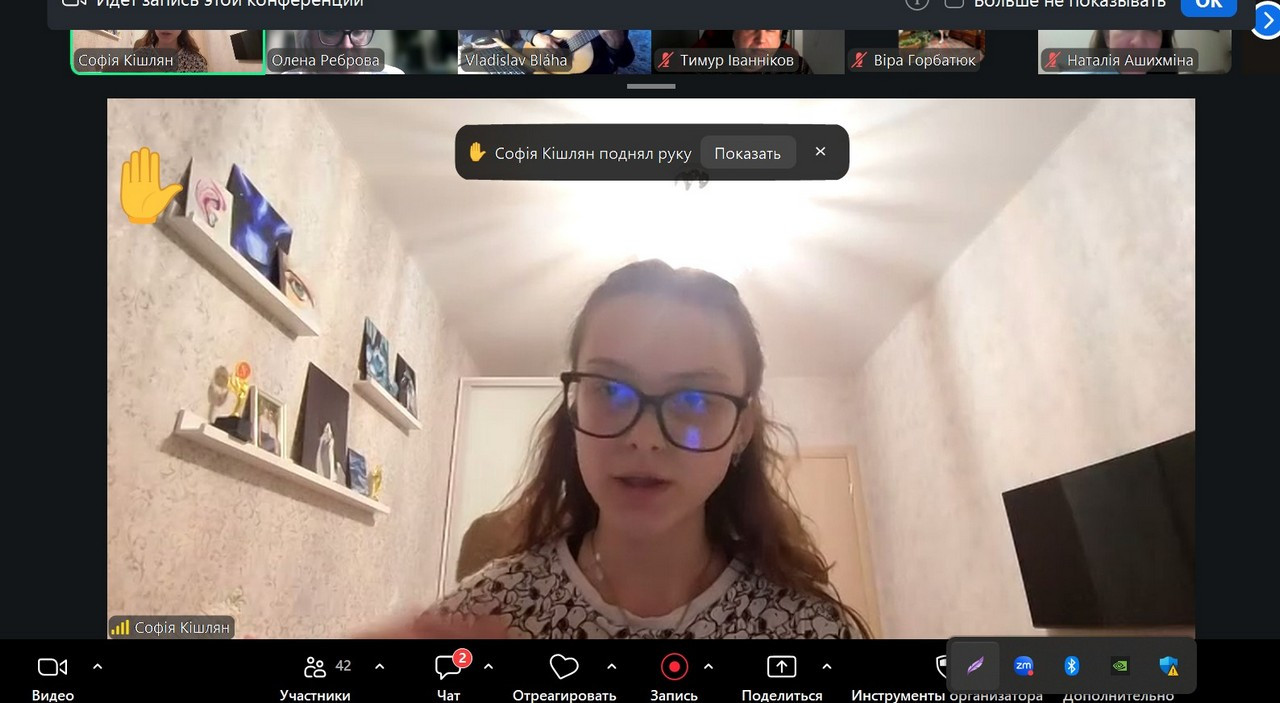Click the Windows Security shield tray icon
Screen dimensions: 1280x703
click(1168, 666)
